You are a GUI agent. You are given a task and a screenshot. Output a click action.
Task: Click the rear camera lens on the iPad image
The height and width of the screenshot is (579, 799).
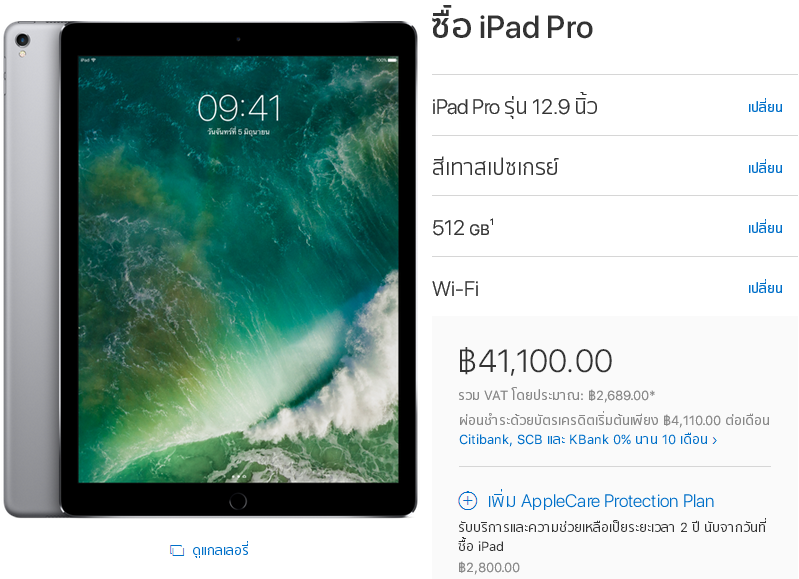click(x=22, y=40)
